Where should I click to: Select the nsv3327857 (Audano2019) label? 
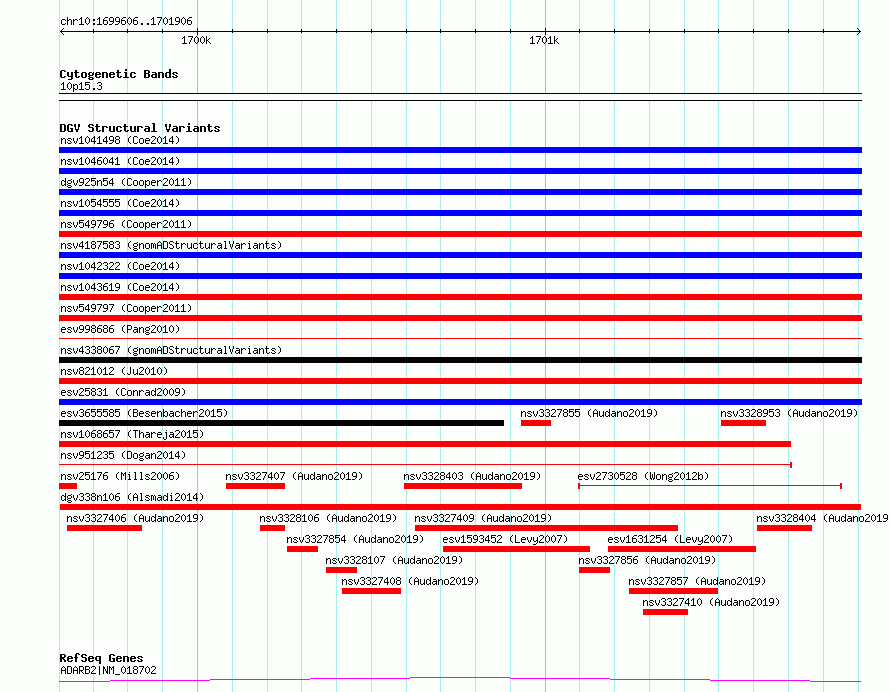click(x=697, y=581)
